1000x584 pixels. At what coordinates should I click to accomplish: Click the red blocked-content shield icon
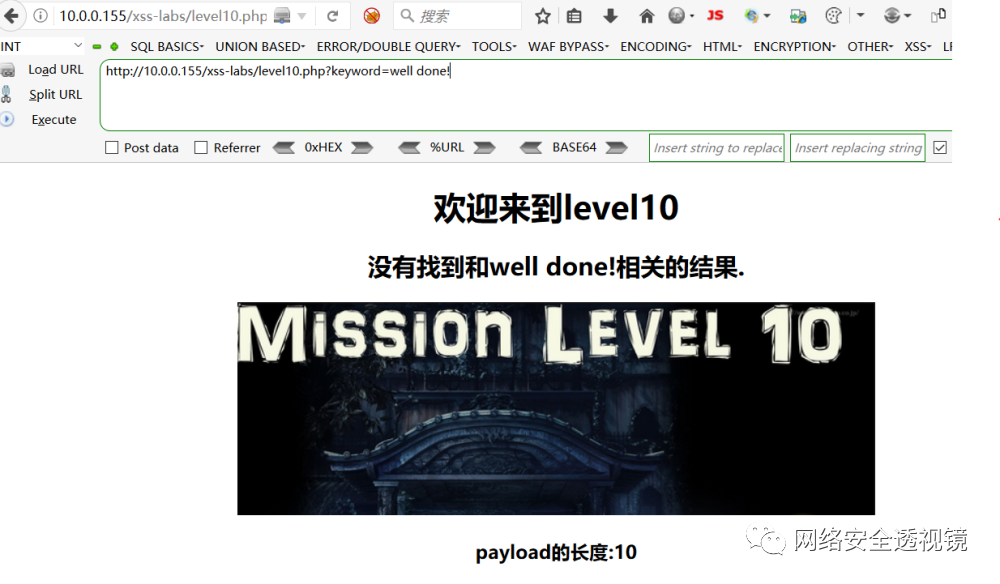(x=372, y=16)
